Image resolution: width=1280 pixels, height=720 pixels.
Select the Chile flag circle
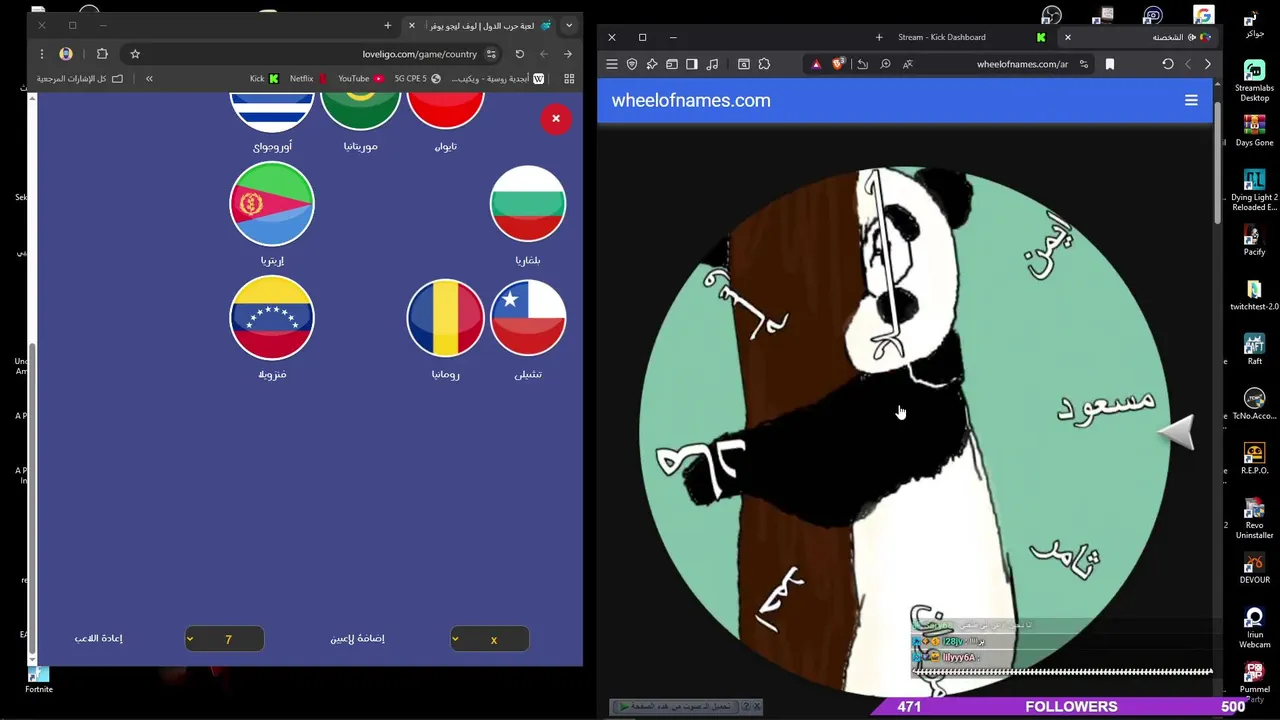[528, 318]
